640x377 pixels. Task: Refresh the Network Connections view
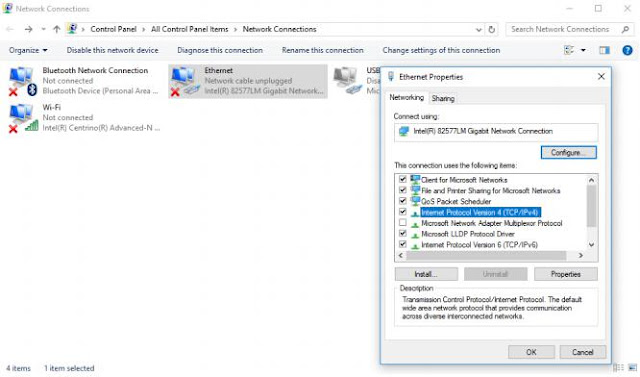491,29
